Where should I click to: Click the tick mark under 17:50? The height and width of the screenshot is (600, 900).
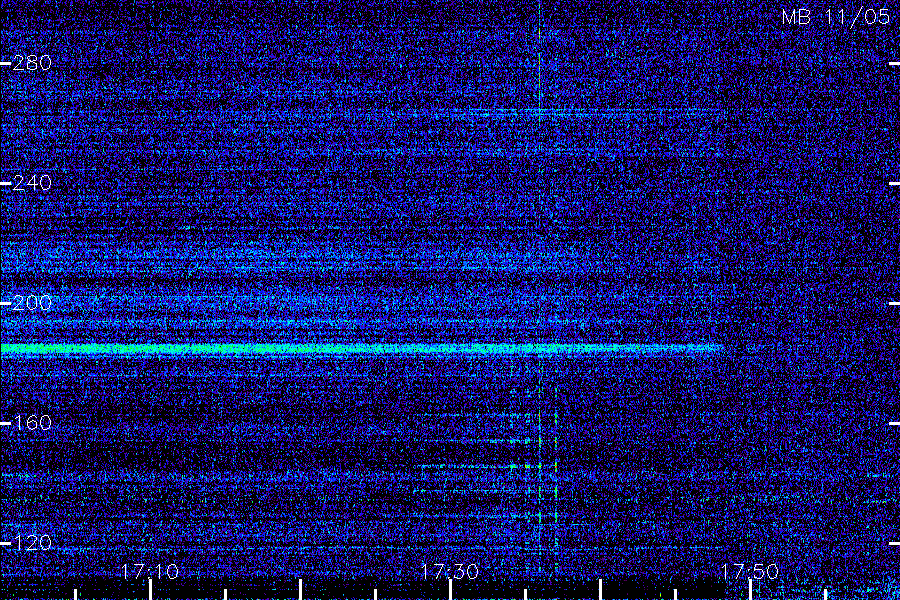(750, 590)
